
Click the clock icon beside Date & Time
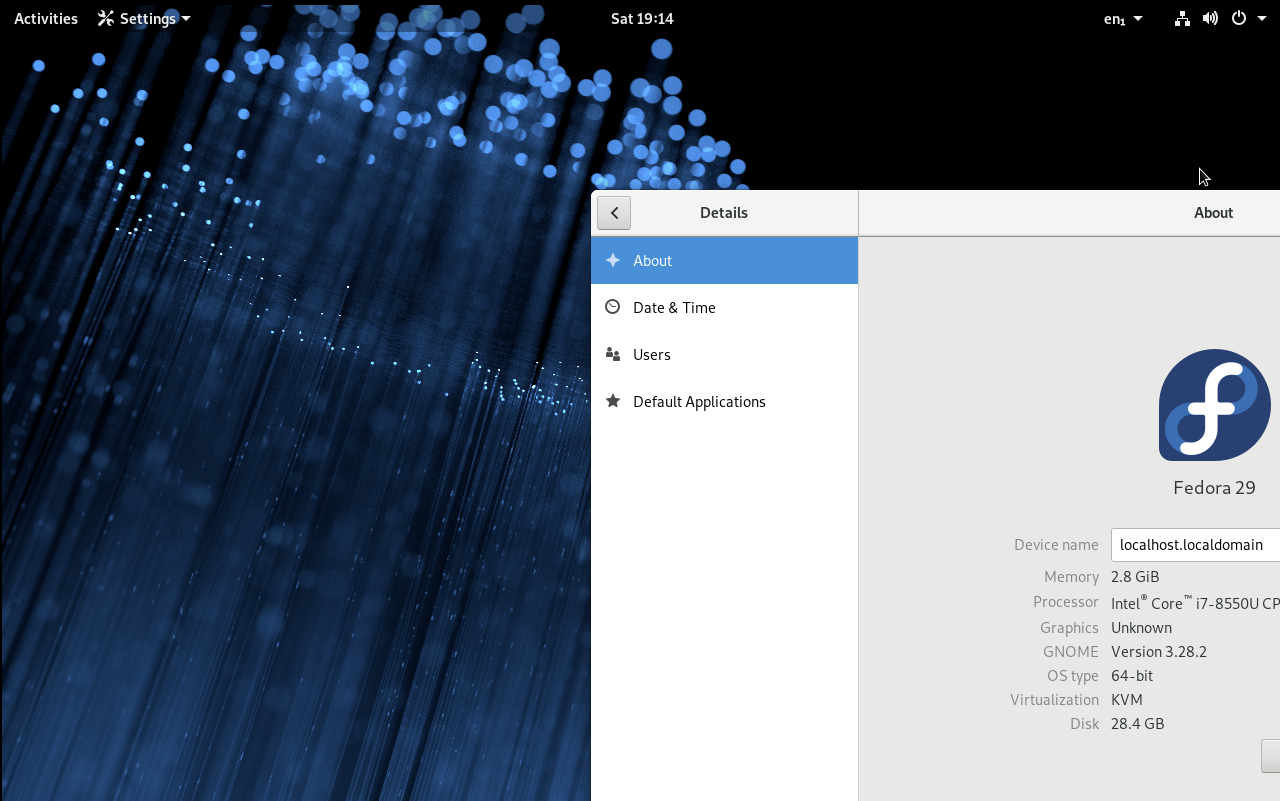coord(613,307)
